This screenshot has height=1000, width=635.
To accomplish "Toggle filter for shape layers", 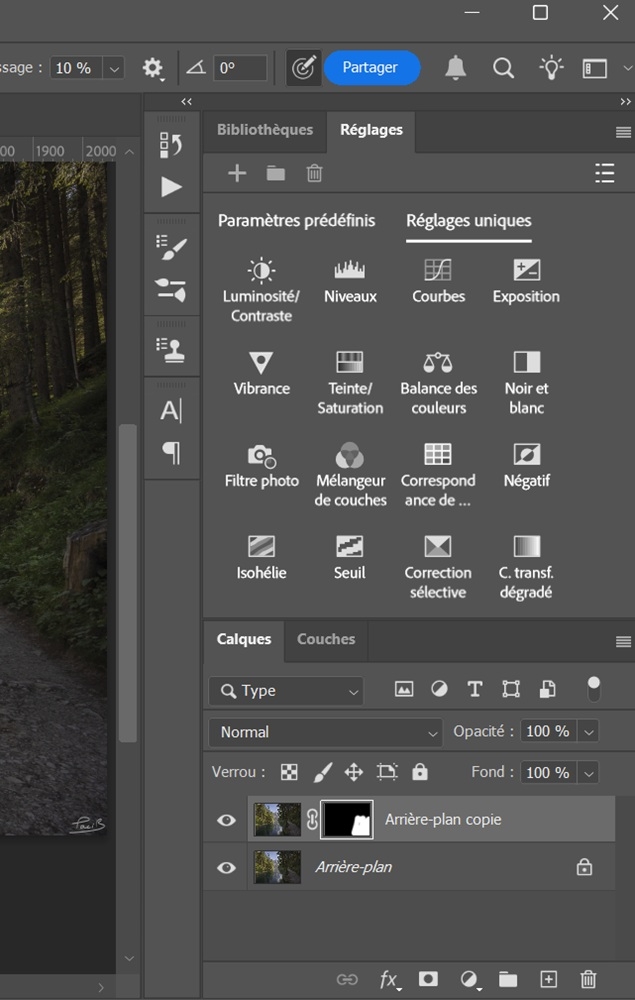I will coord(511,689).
